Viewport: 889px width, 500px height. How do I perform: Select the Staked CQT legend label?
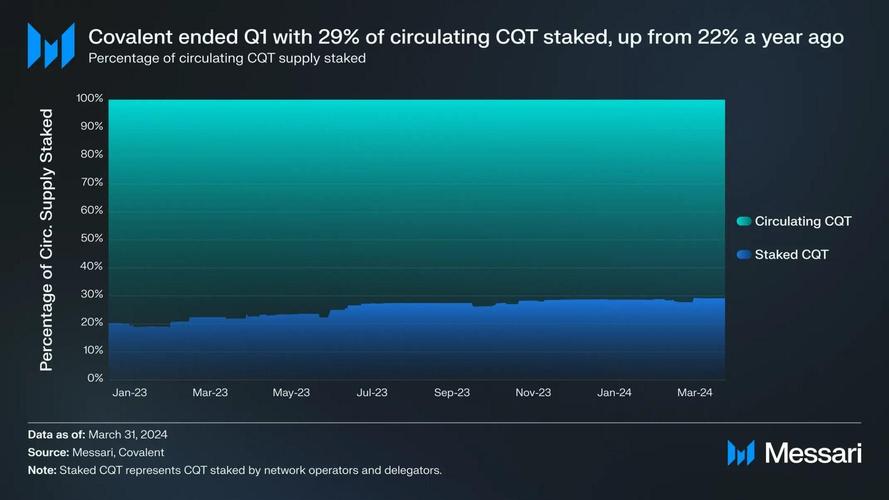click(x=791, y=255)
